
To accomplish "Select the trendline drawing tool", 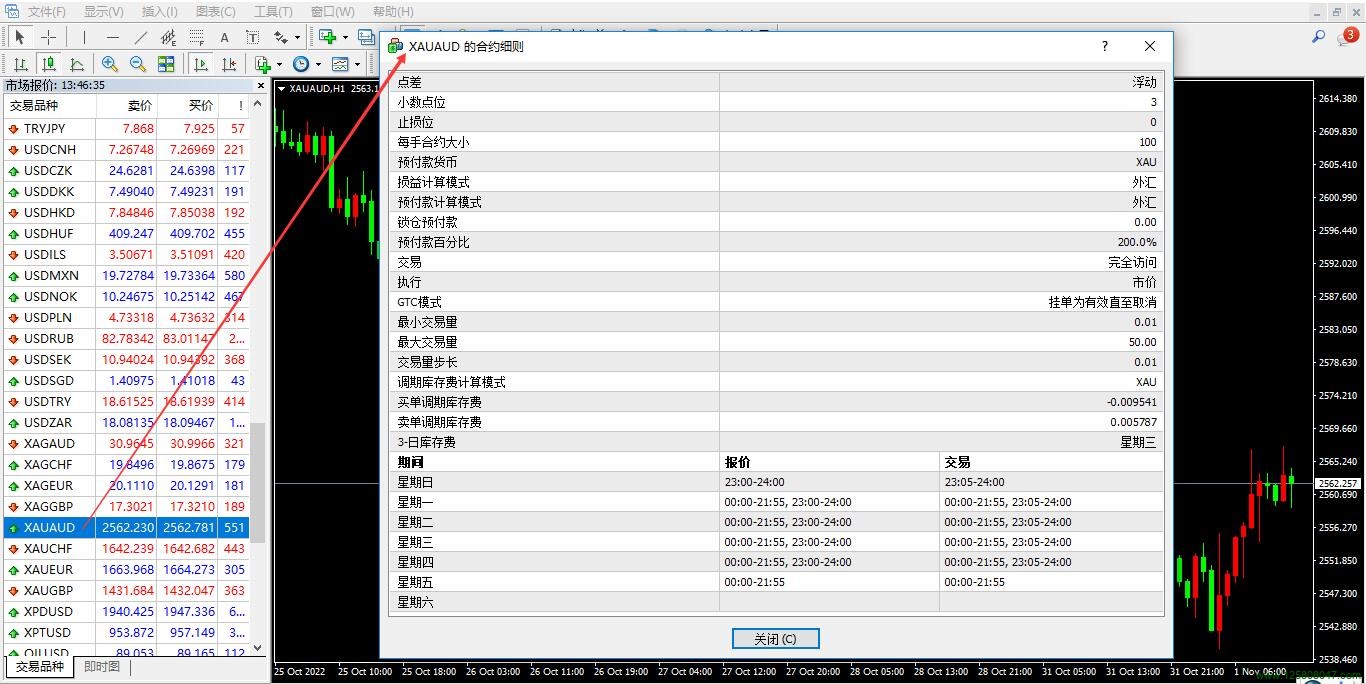I will coord(140,37).
